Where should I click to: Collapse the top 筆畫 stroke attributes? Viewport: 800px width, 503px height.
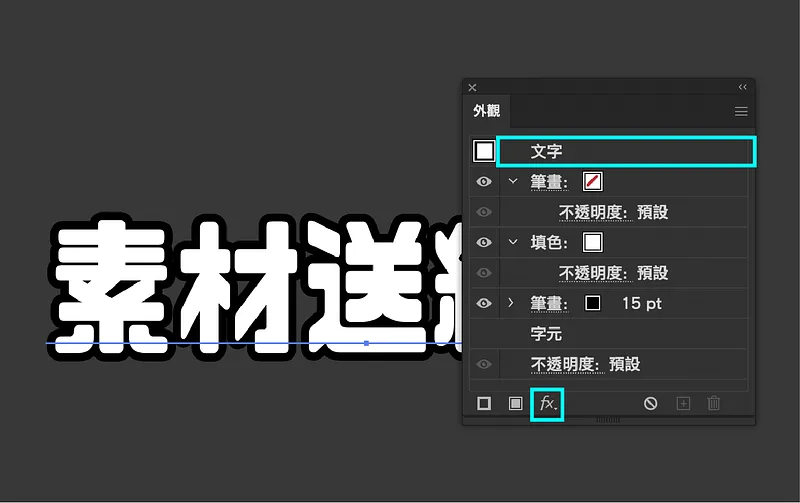[x=513, y=181]
